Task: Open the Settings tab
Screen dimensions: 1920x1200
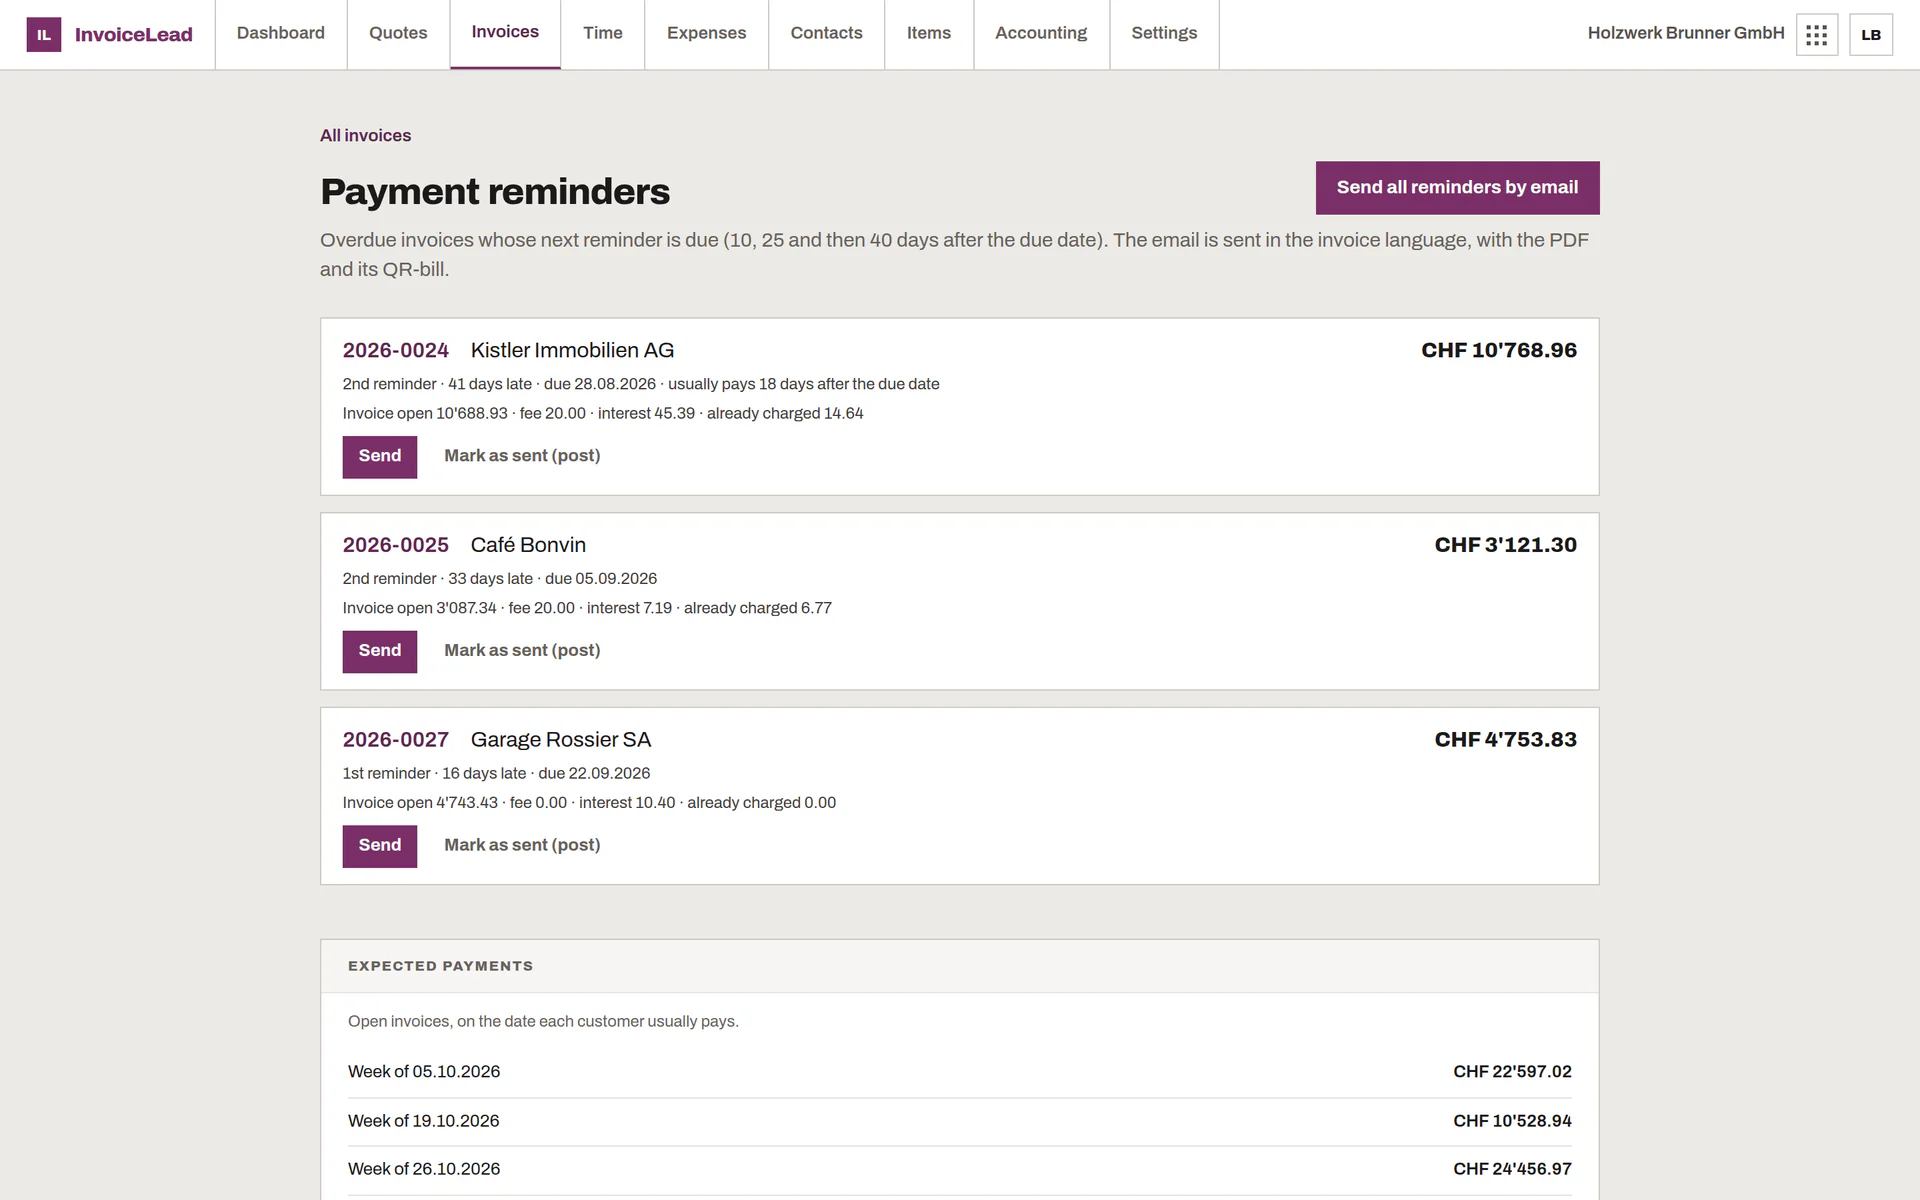Action: point(1164,34)
